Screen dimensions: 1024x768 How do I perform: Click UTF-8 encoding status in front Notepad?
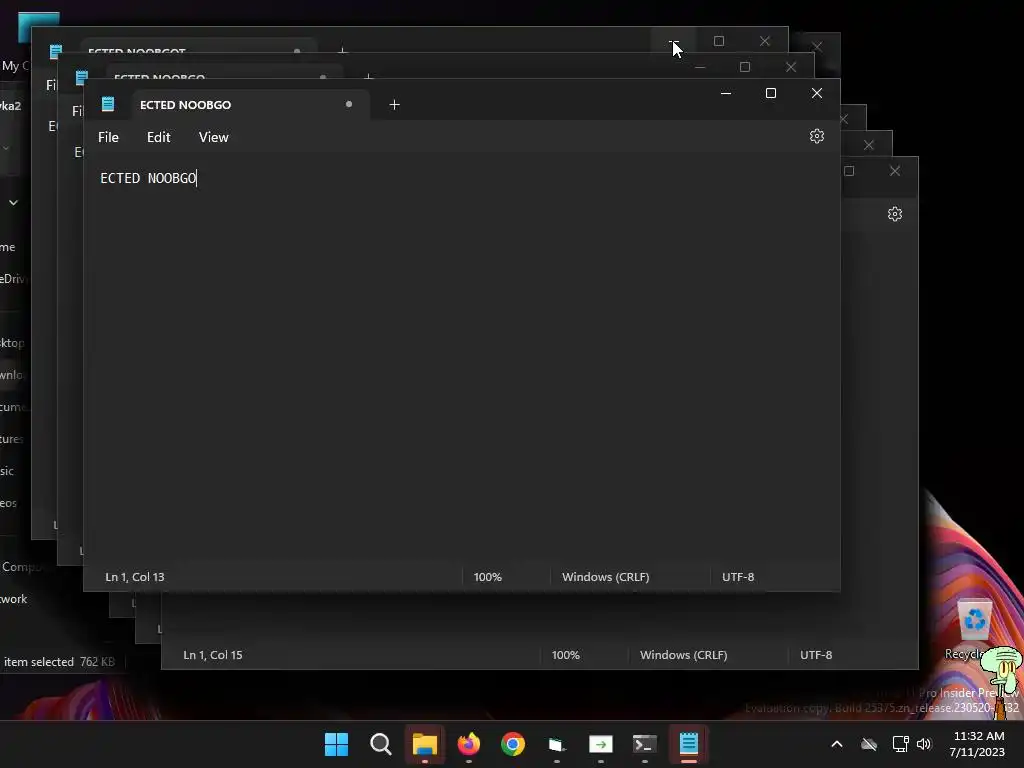(738, 577)
